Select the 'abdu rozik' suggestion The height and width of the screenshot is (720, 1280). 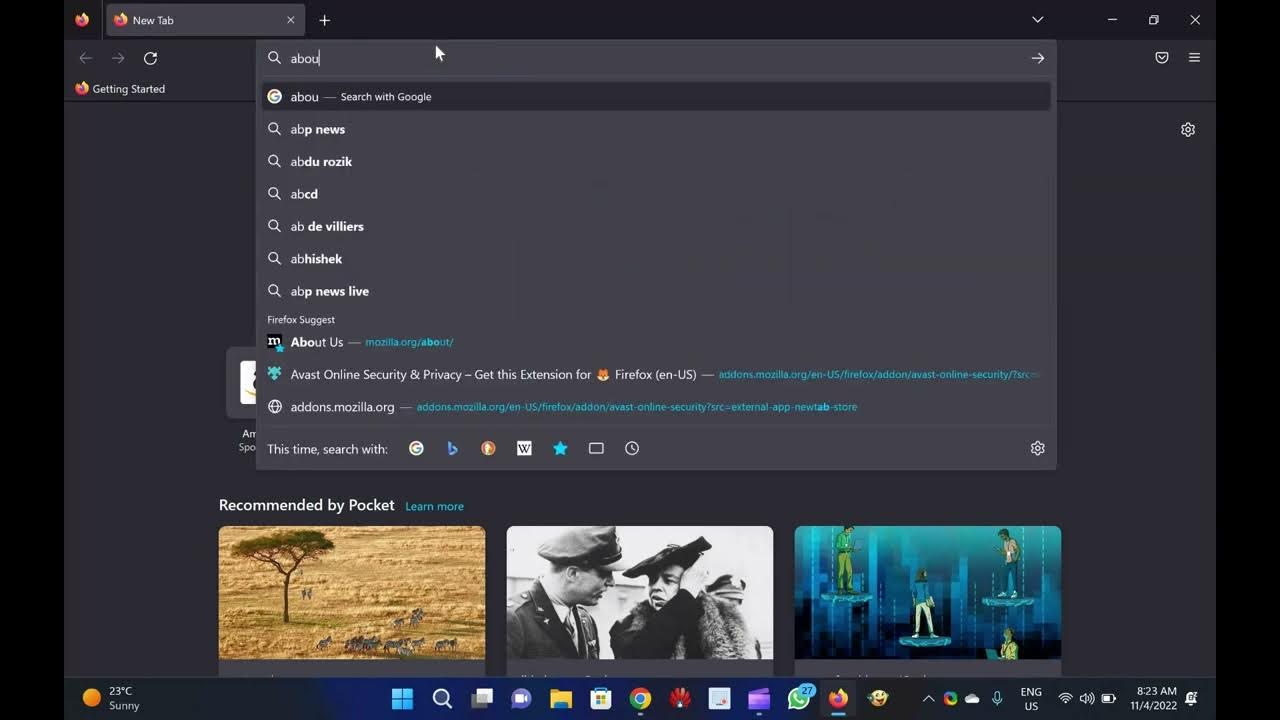coord(656,162)
